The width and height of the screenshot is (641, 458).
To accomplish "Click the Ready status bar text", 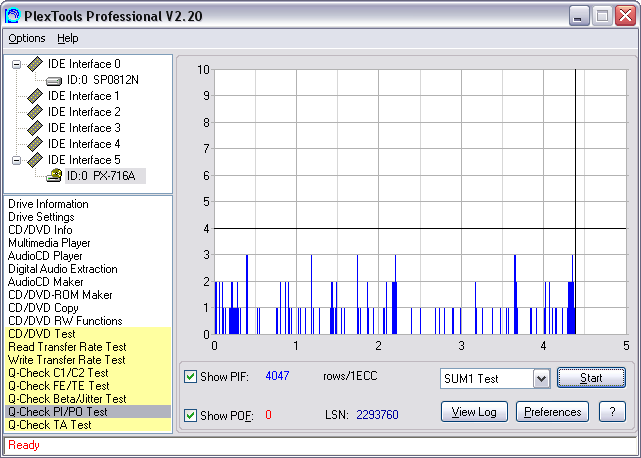I will coord(24,445).
